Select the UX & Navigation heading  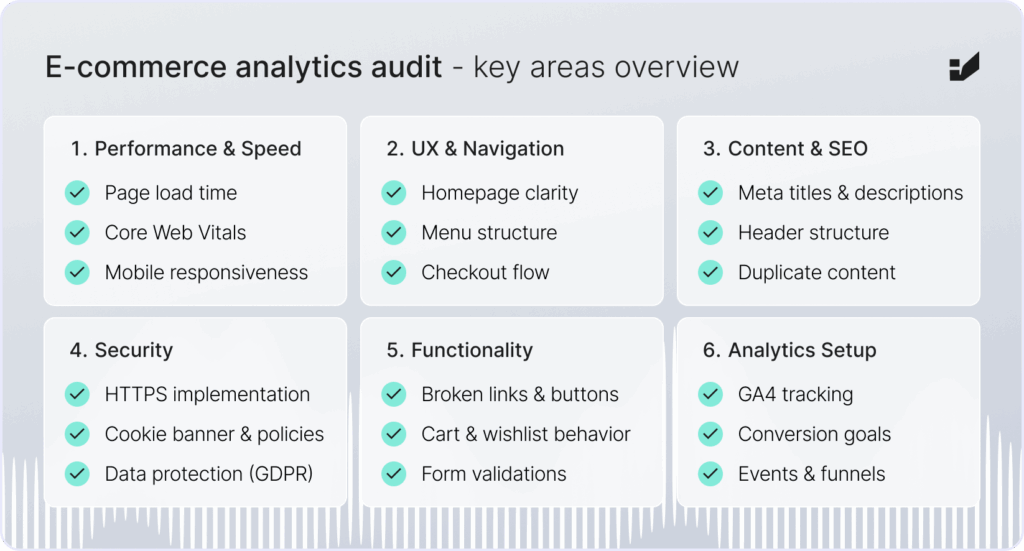(475, 149)
